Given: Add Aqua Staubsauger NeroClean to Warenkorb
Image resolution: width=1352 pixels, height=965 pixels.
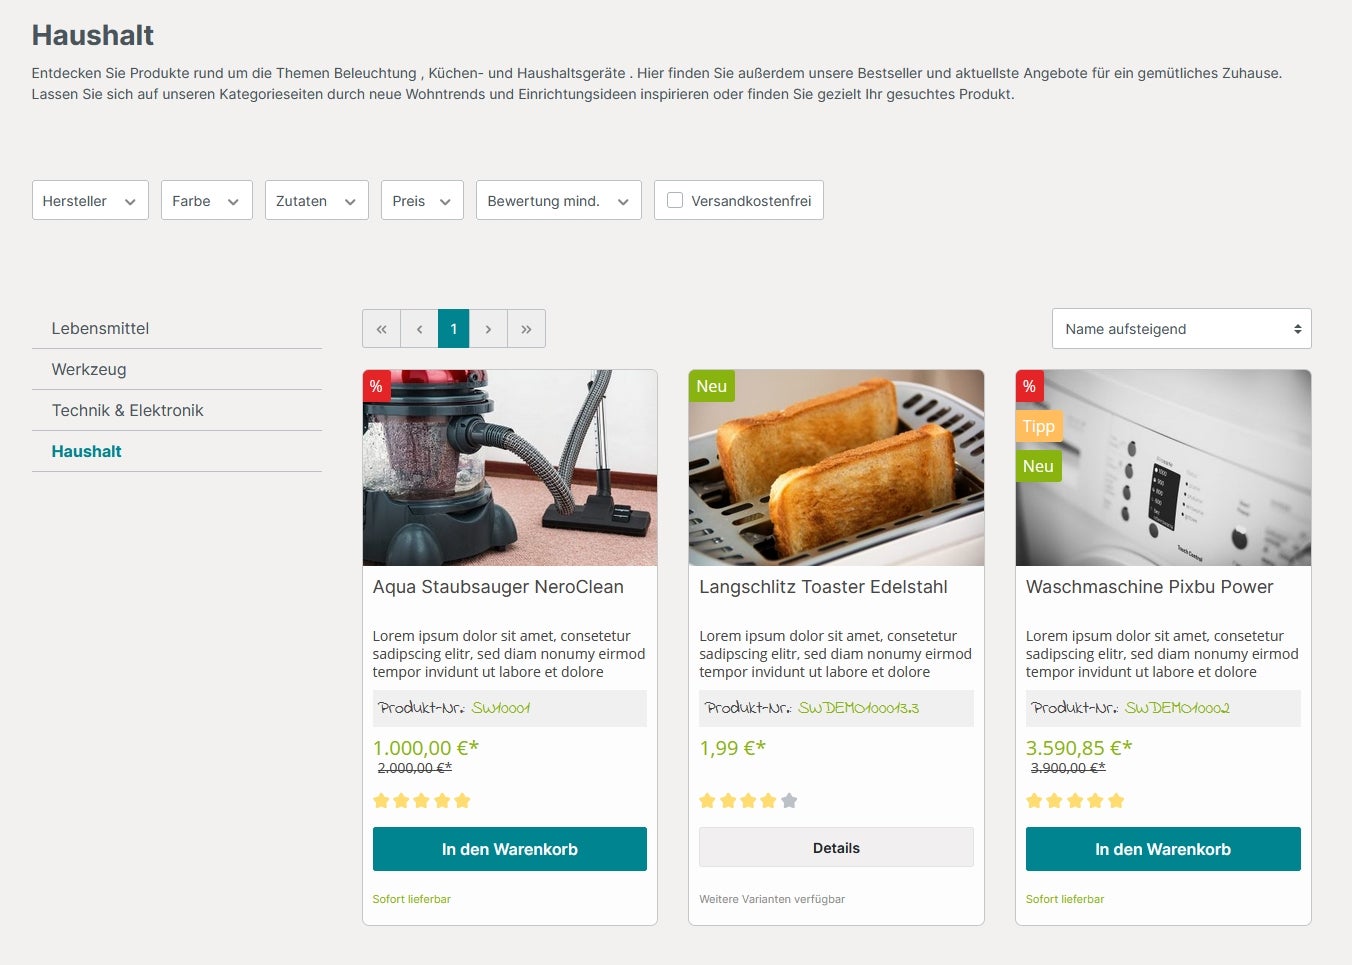Looking at the screenshot, I should (x=509, y=849).
